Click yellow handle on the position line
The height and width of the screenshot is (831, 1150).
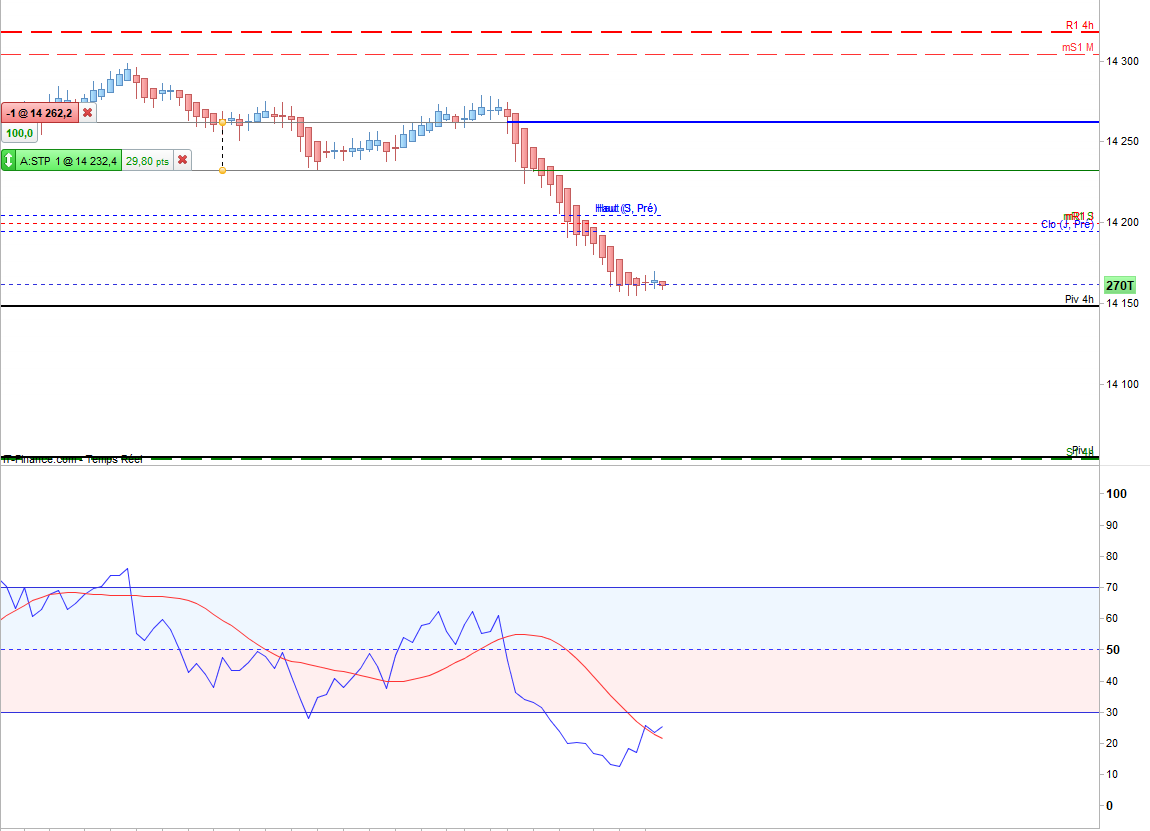pos(222,122)
